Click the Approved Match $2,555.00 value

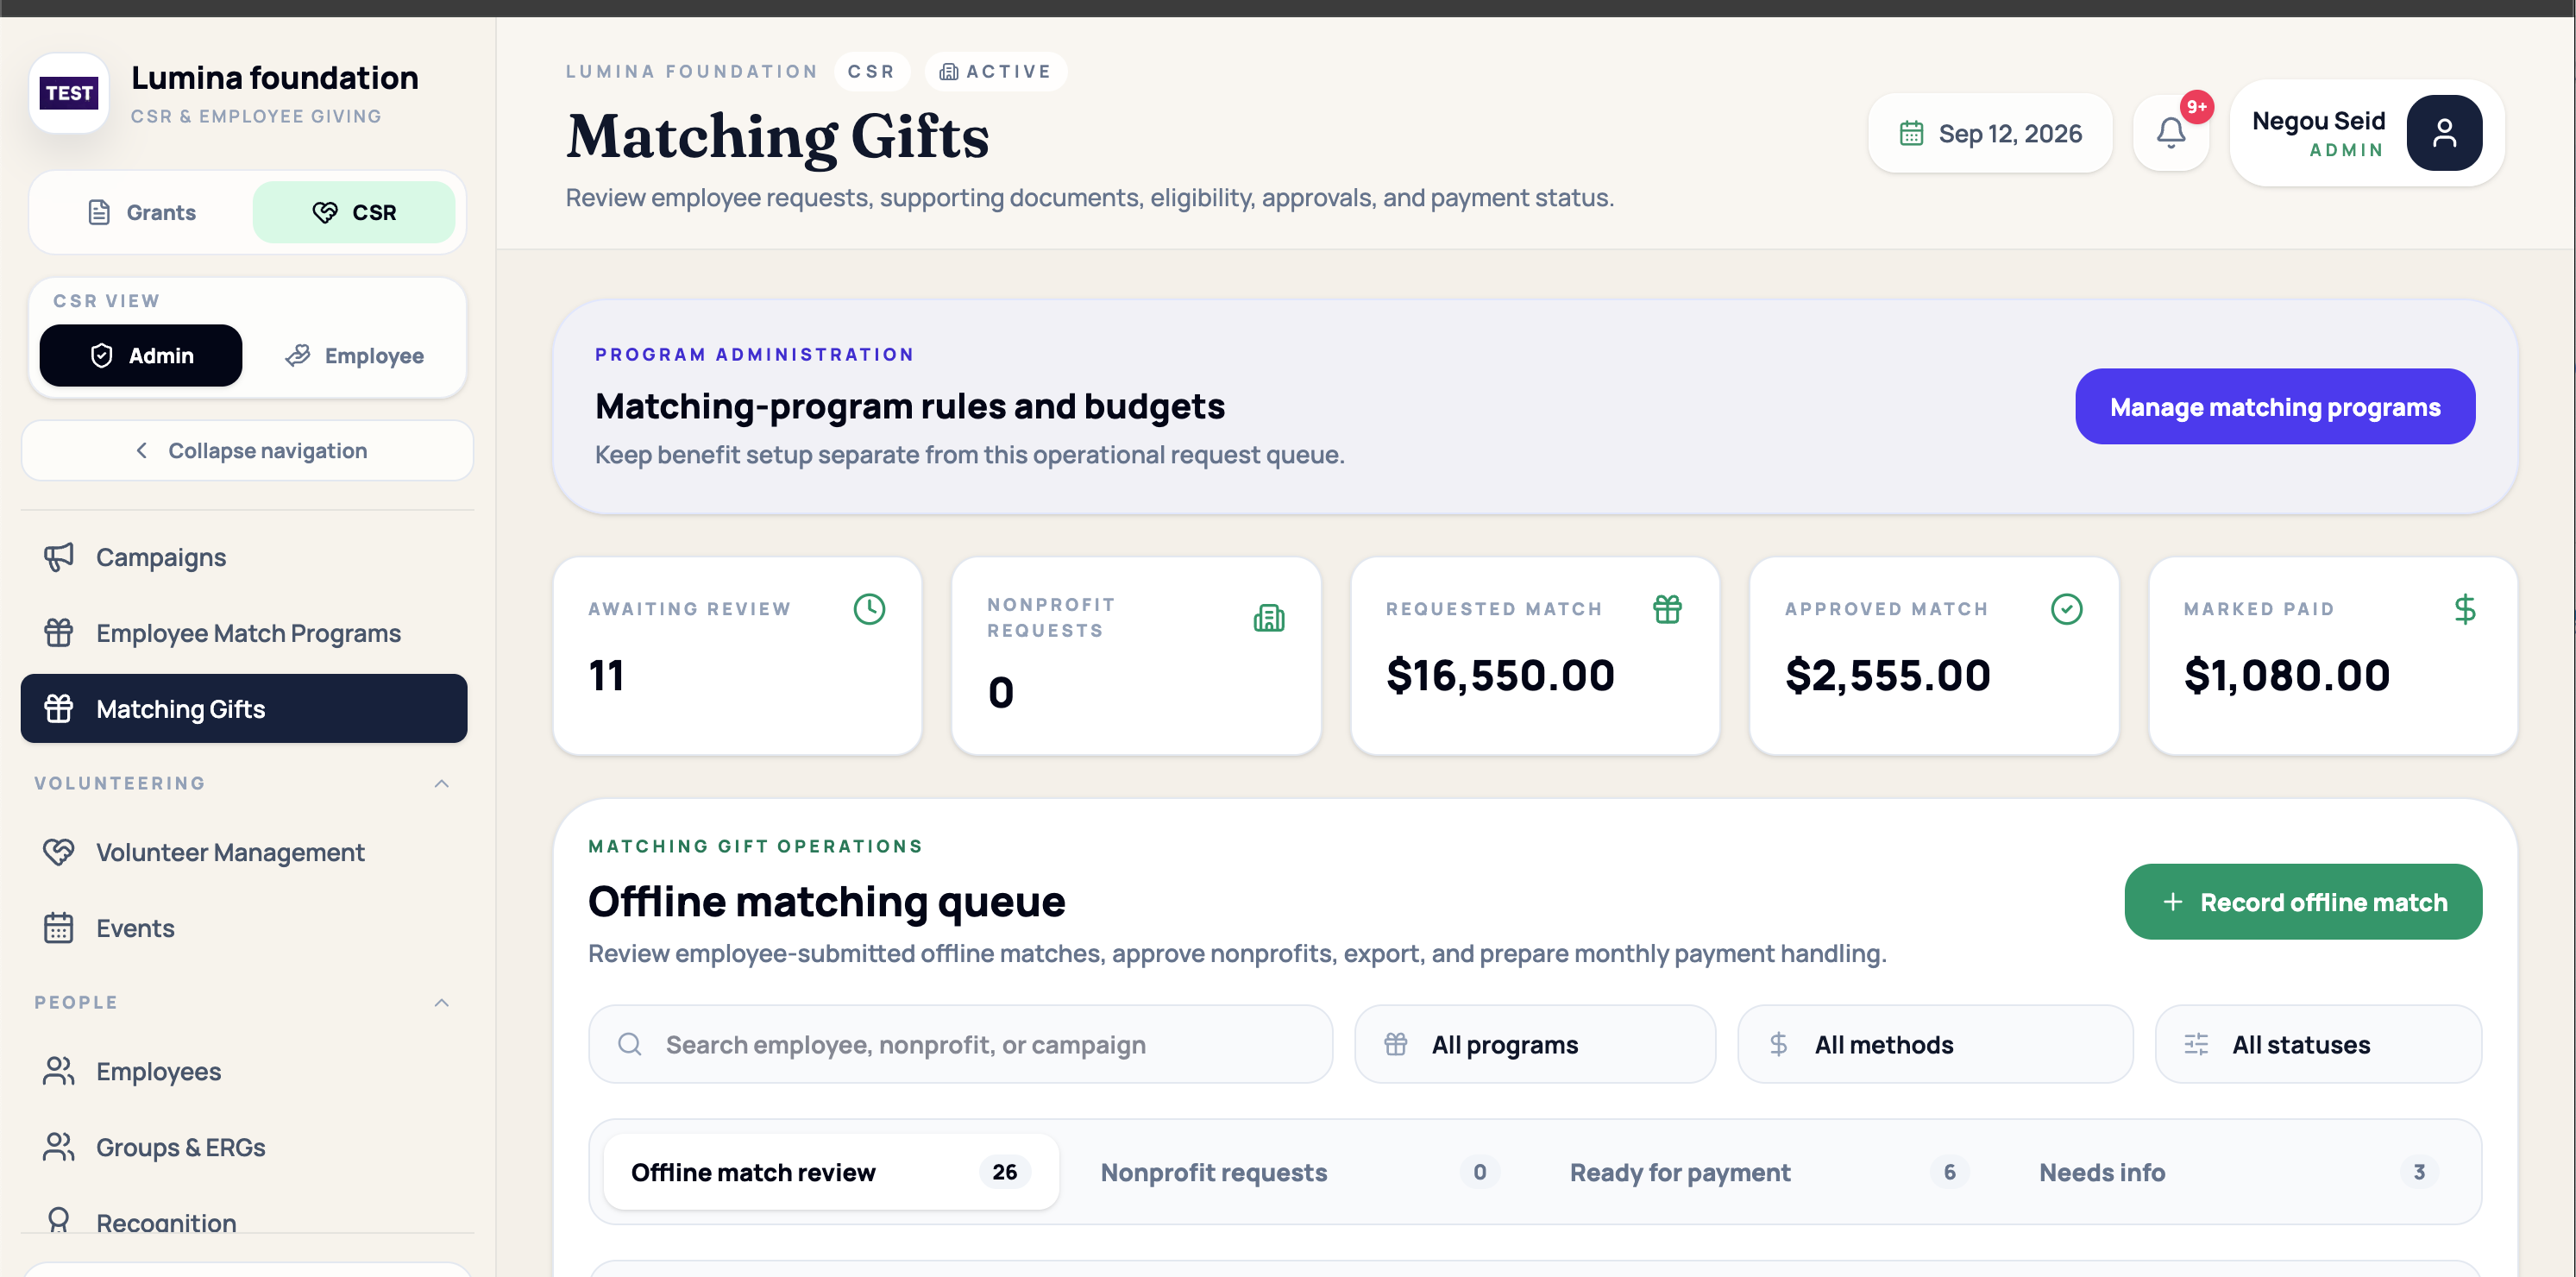pyautogui.click(x=1888, y=676)
